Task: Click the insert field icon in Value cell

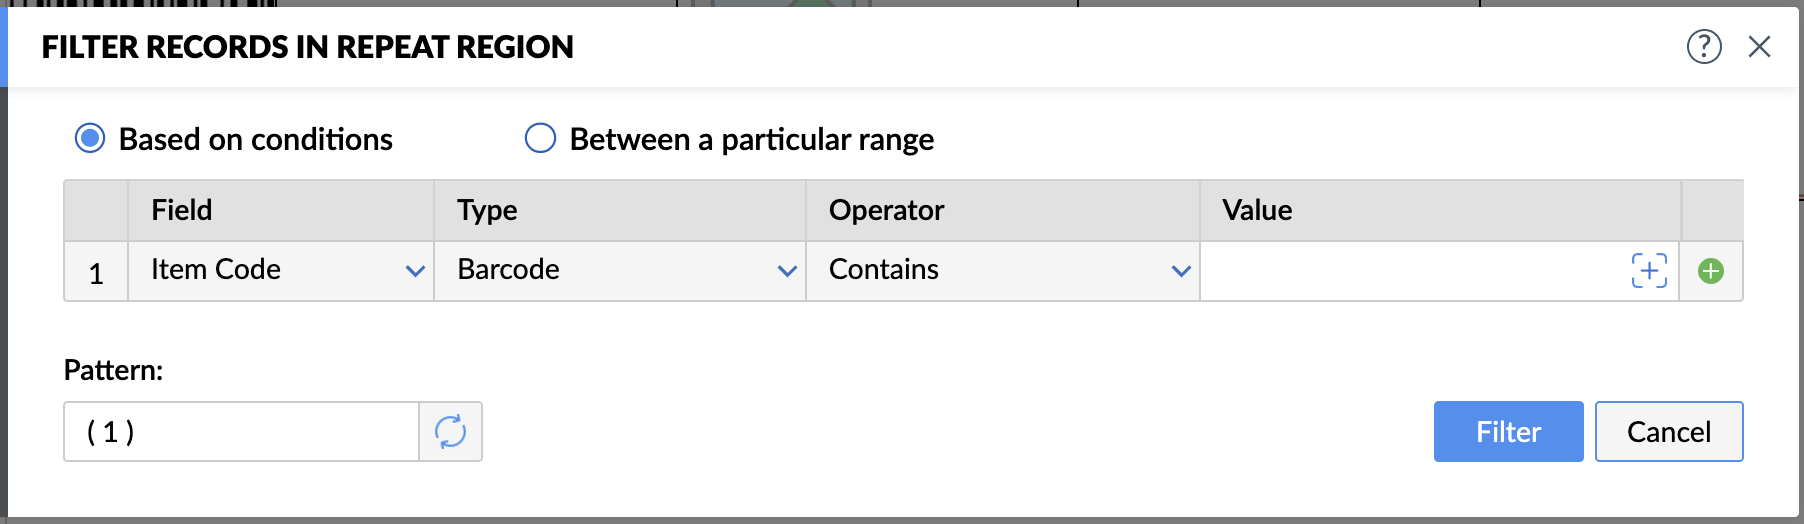Action: [1649, 270]
